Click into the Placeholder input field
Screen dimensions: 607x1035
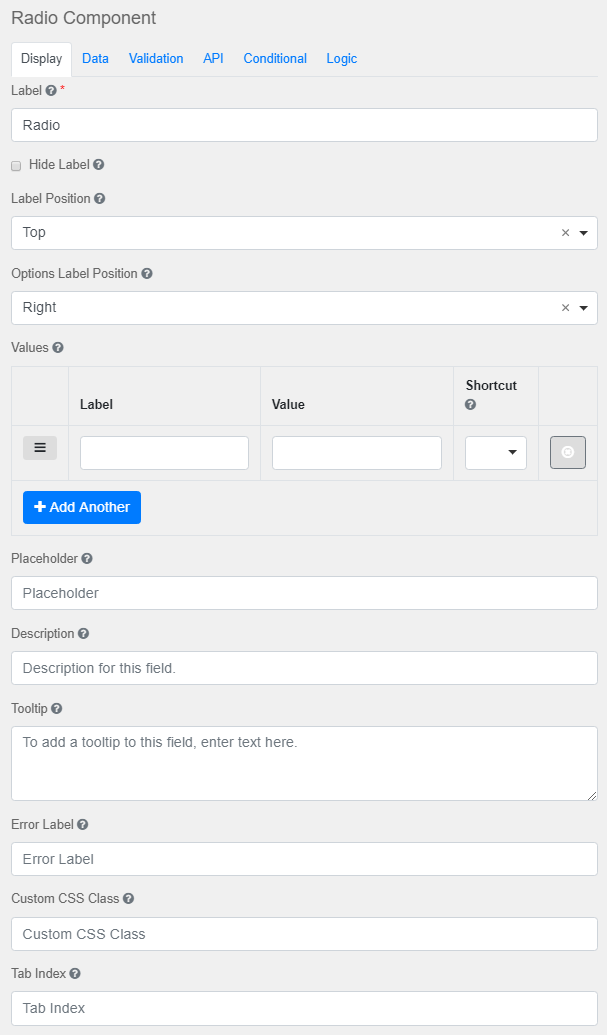click(304, 593)
